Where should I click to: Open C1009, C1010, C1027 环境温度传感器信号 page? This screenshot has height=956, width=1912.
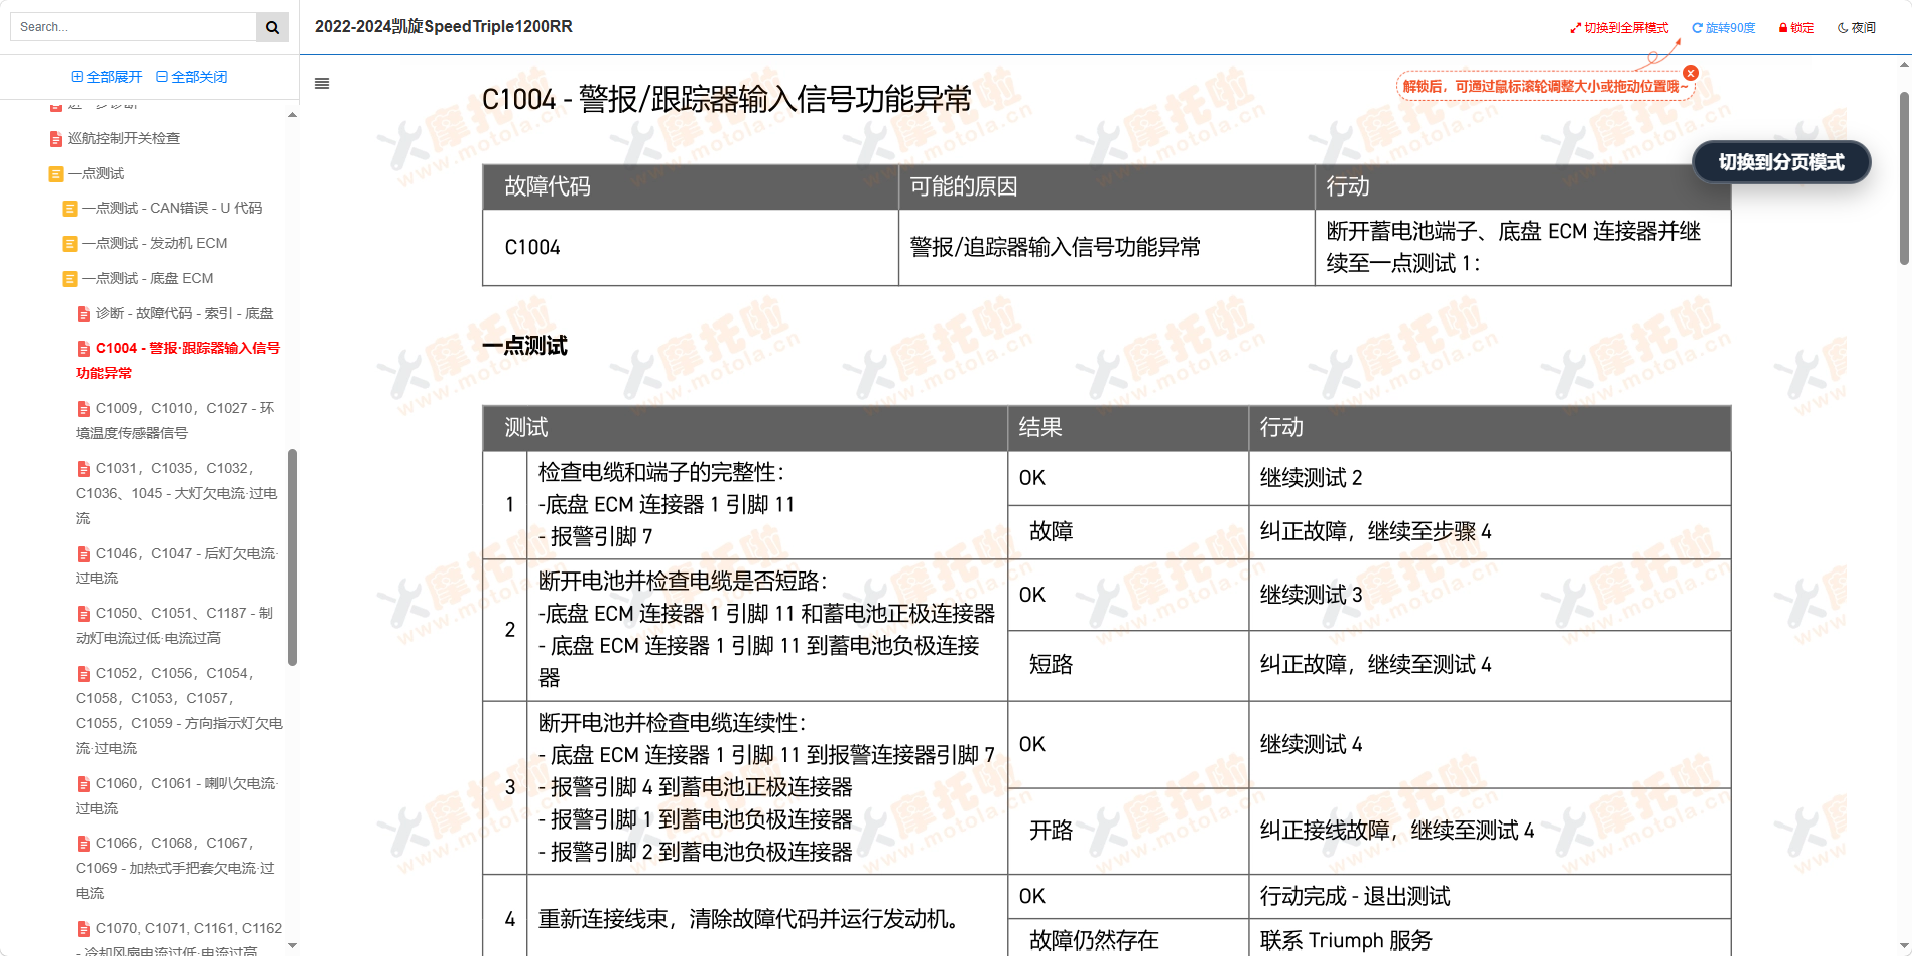click(175, 420)
